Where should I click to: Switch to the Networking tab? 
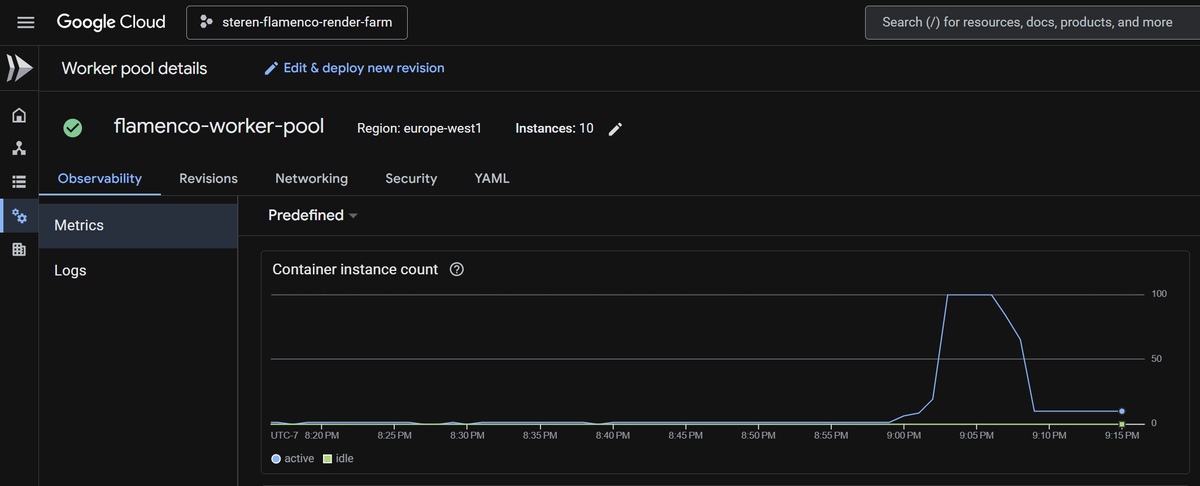point(311,178)
